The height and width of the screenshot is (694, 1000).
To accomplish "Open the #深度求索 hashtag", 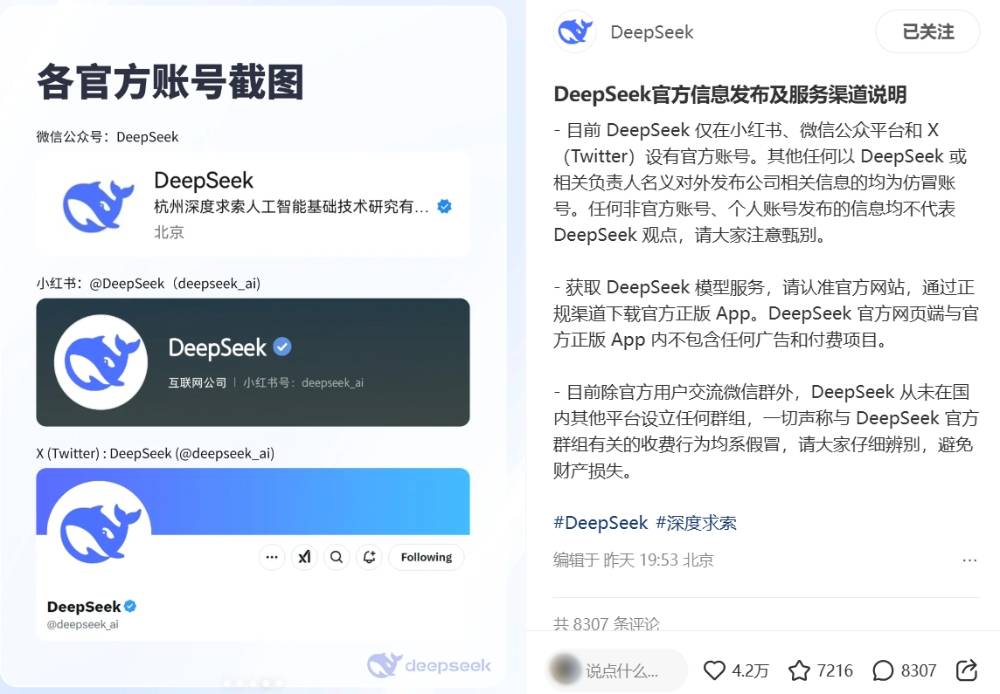I will (x=696, y=523).
